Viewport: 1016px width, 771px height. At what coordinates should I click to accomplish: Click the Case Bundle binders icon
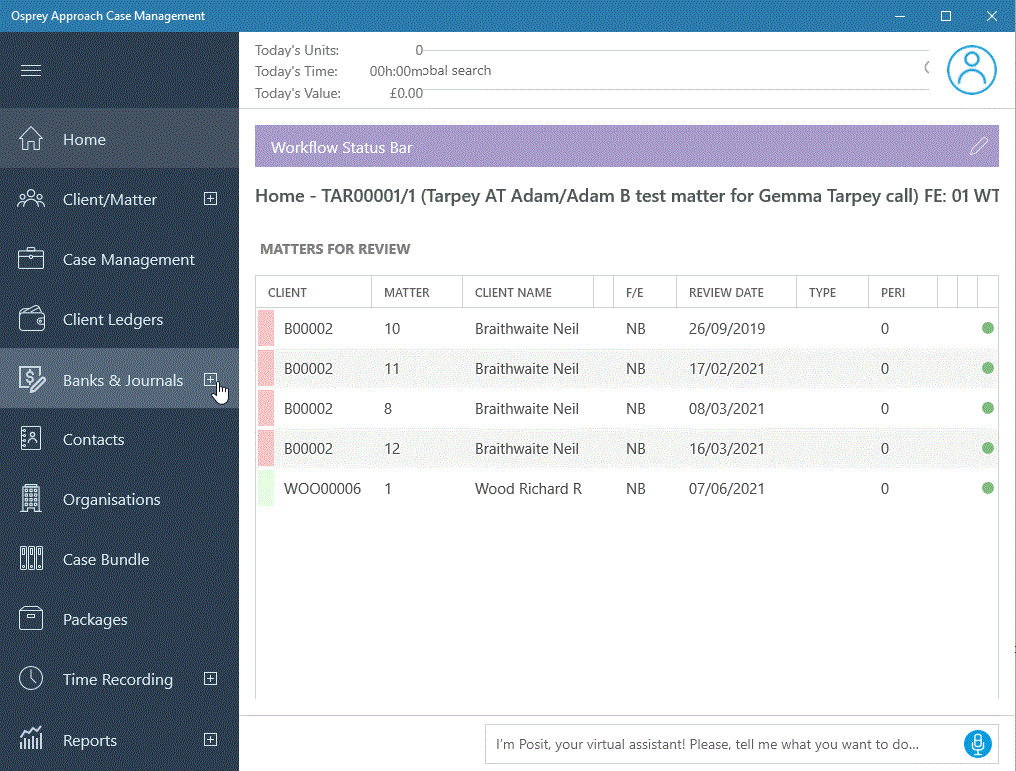[x=31, y=558]
